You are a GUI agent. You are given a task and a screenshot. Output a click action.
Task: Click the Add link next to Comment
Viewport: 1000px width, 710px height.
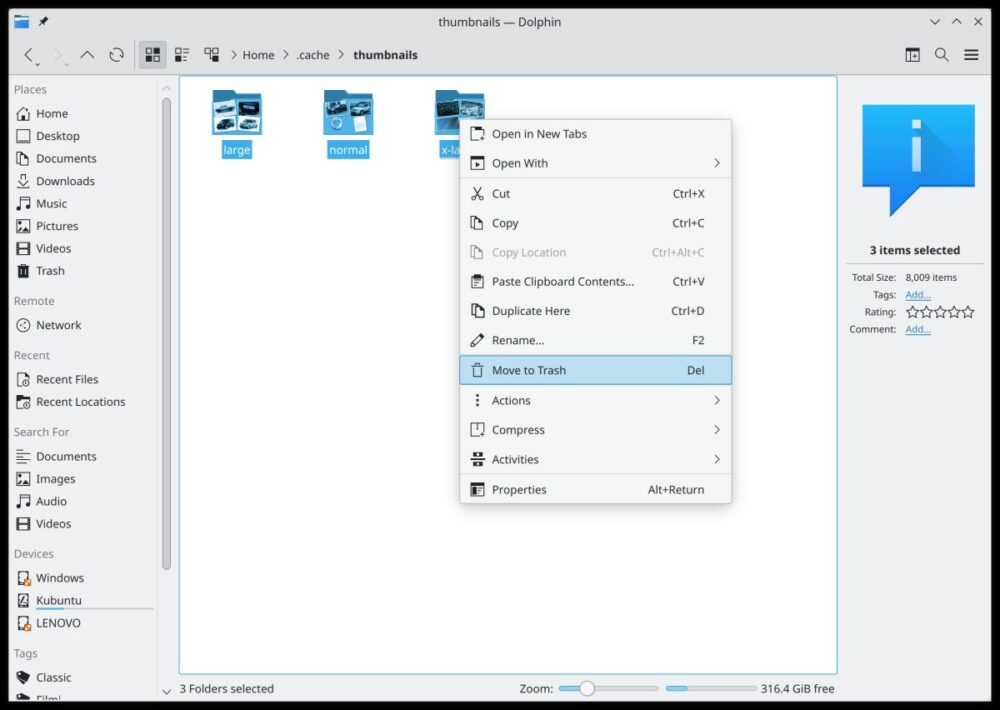click(x=917, y=330)
